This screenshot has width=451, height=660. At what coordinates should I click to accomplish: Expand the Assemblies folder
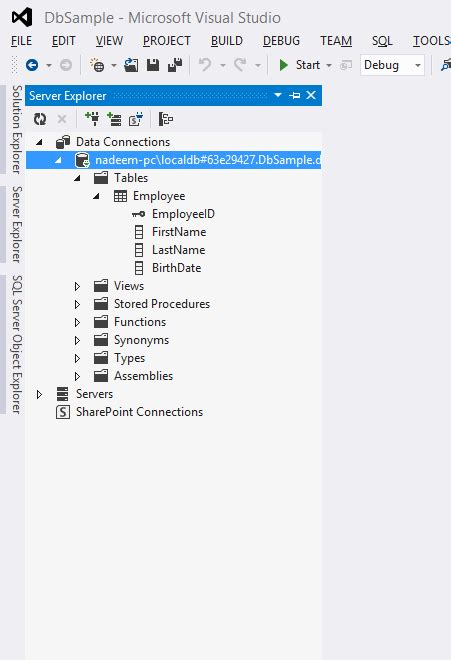tap(77, 376)
